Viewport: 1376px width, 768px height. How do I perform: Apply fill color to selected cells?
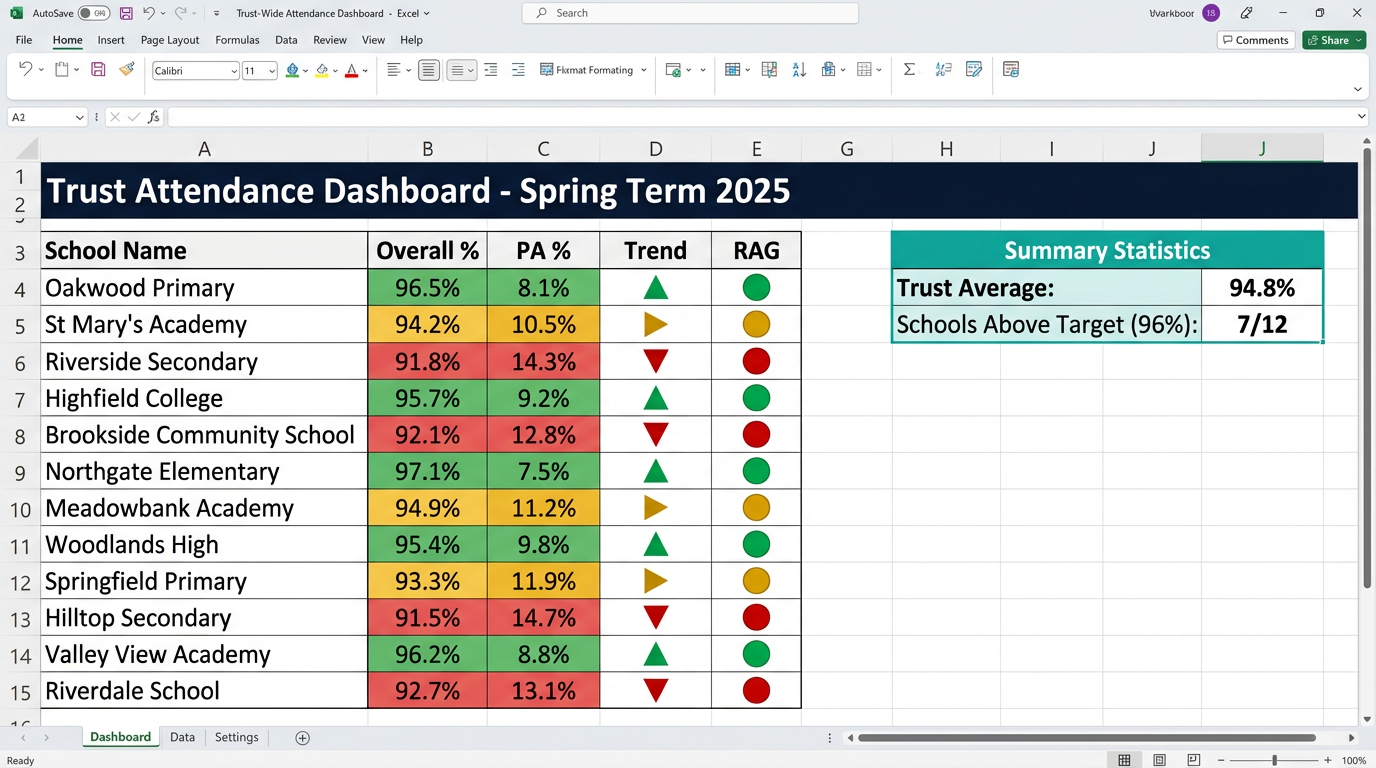[x=322, y=70]
